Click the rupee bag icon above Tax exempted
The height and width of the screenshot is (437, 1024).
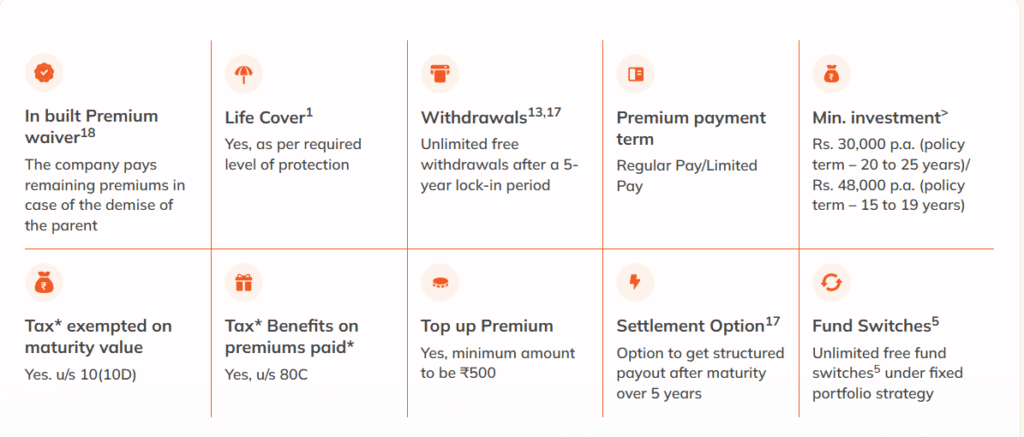[44, 282]
